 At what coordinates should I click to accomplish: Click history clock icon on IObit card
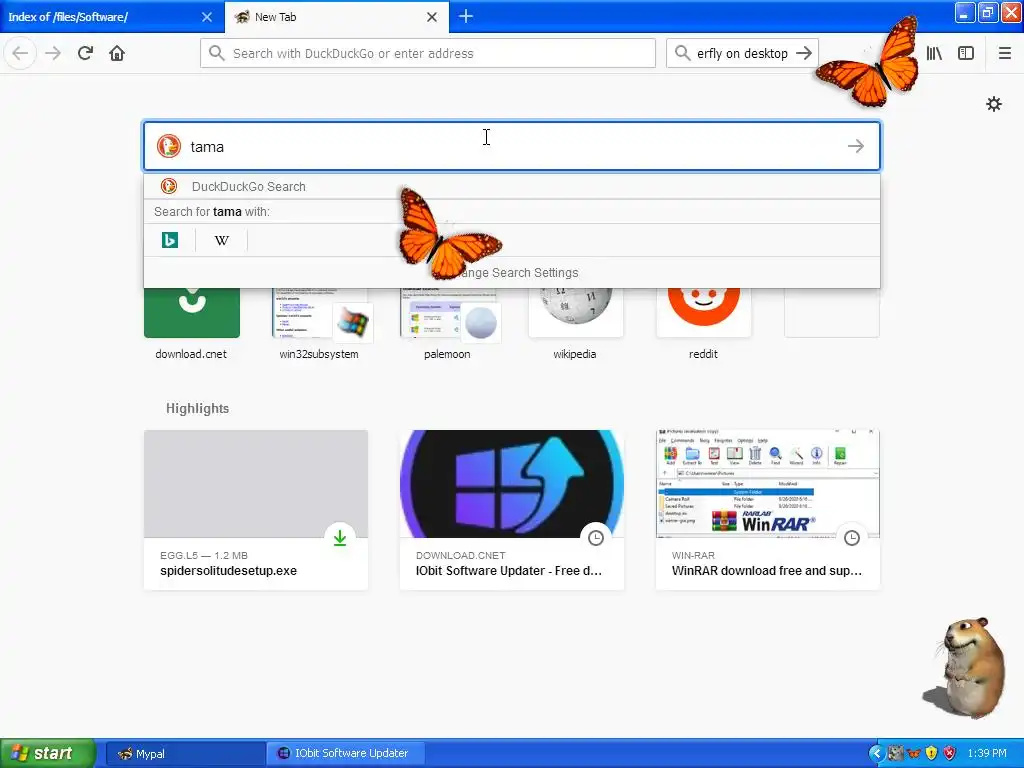click(x=596, y=537)
